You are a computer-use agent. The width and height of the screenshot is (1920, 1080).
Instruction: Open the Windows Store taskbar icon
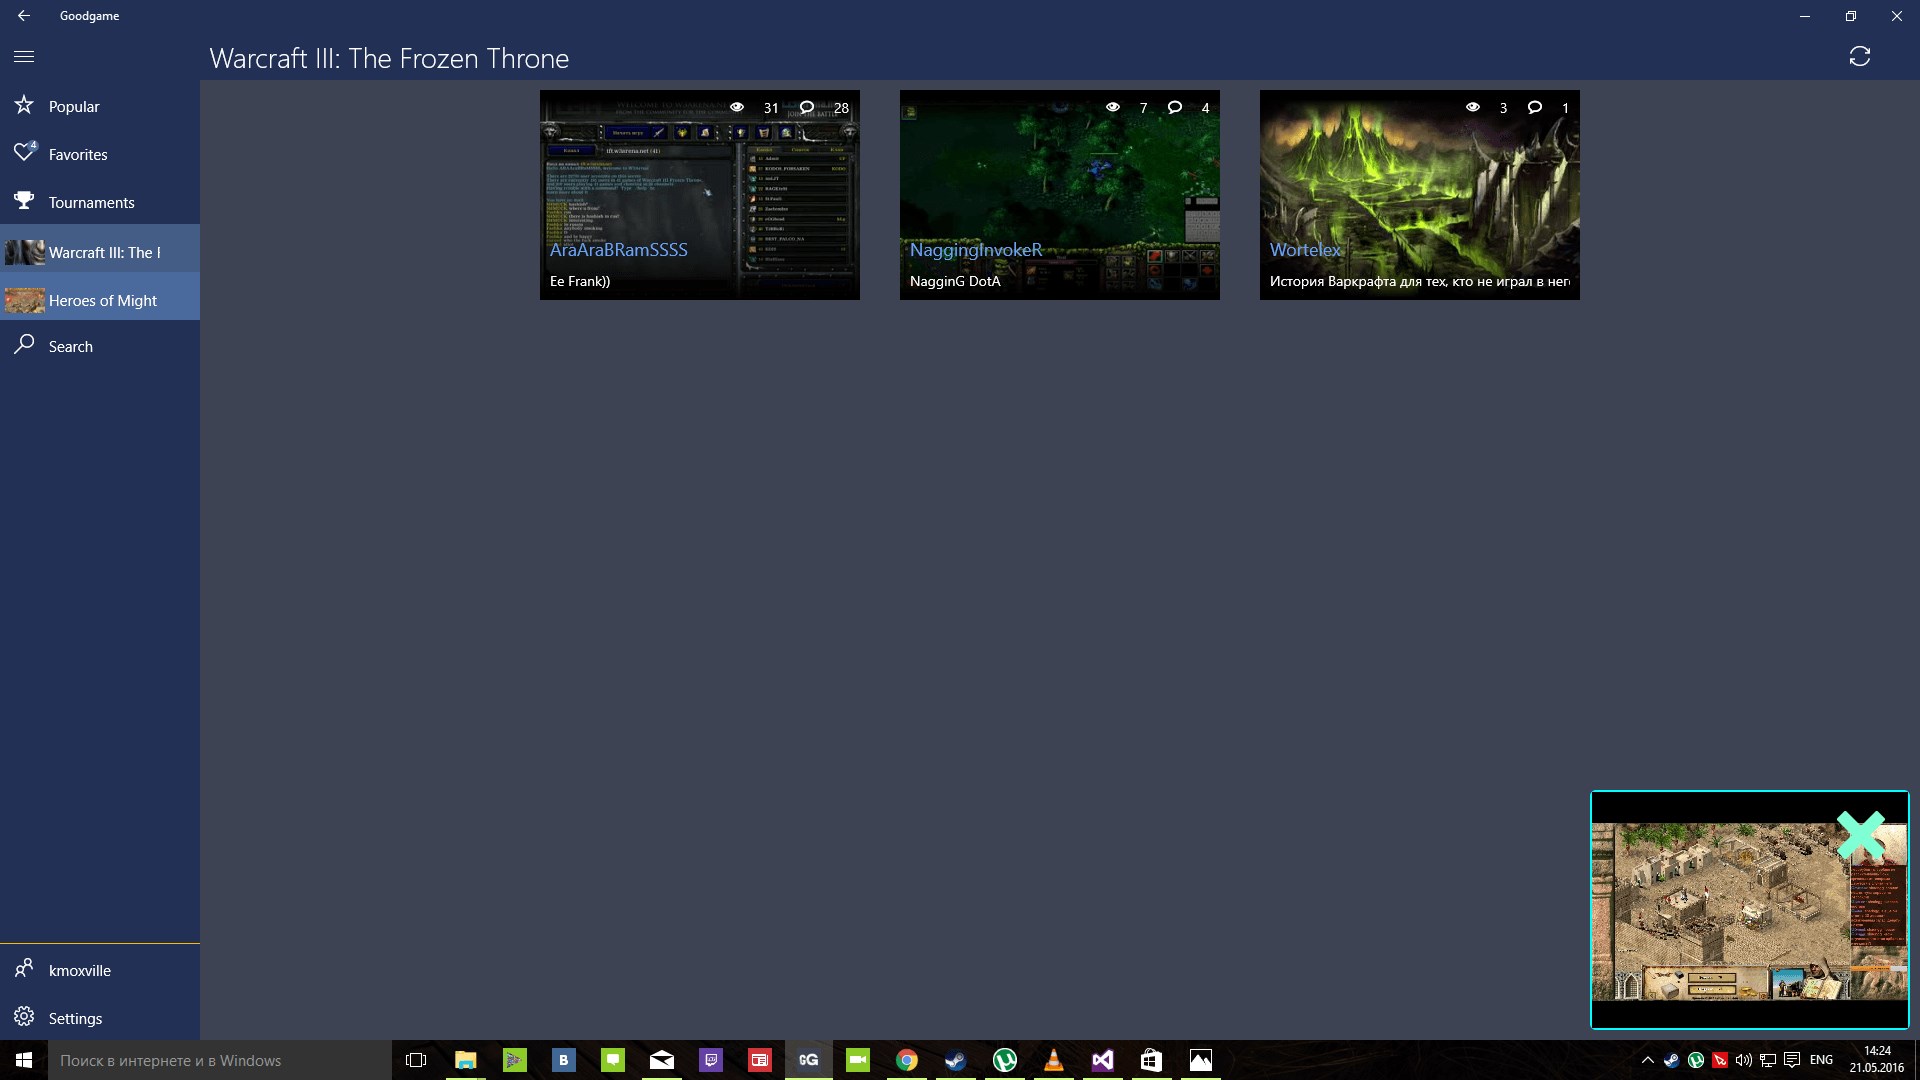(1152, 1060)
